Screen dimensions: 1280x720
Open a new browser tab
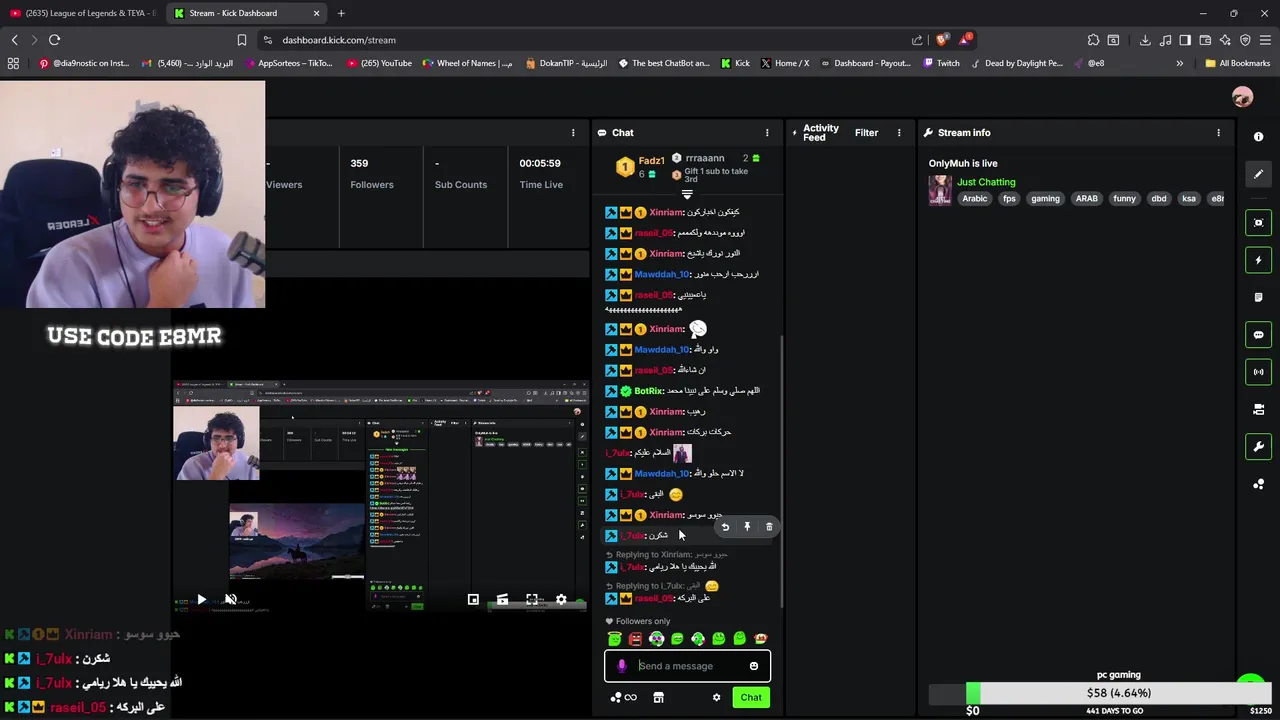341,13
